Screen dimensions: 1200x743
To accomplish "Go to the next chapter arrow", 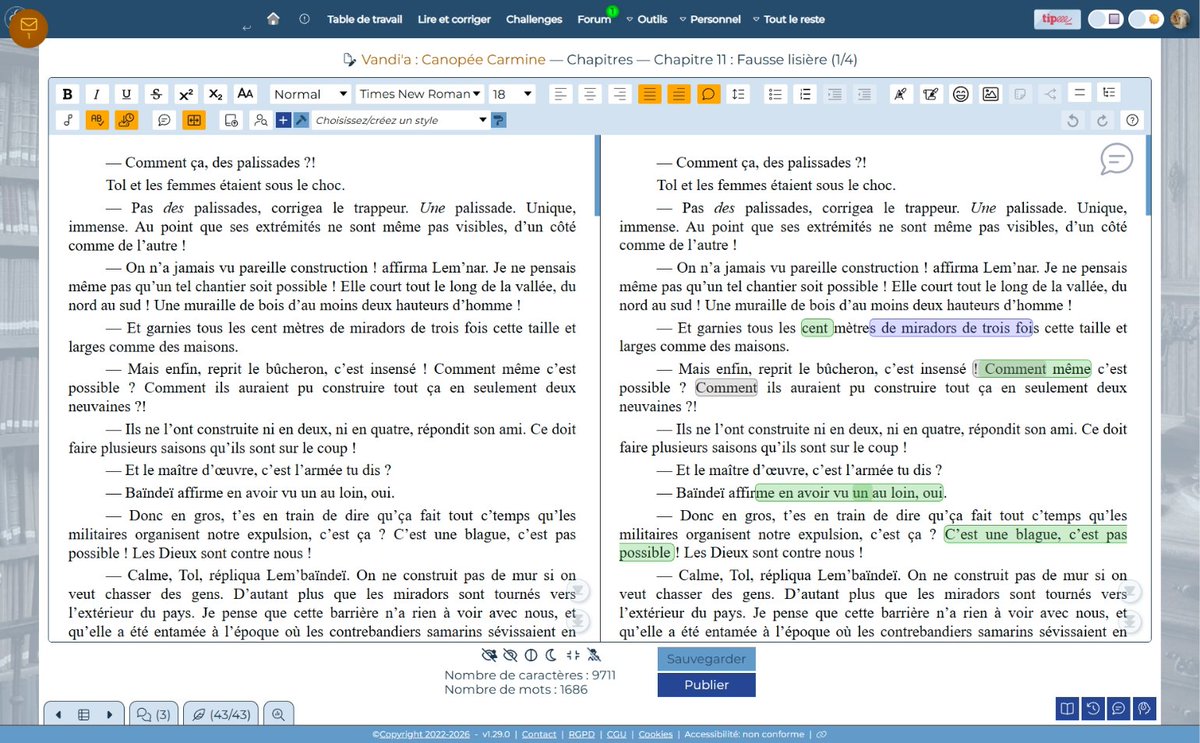I will click(x=110, y=714).
